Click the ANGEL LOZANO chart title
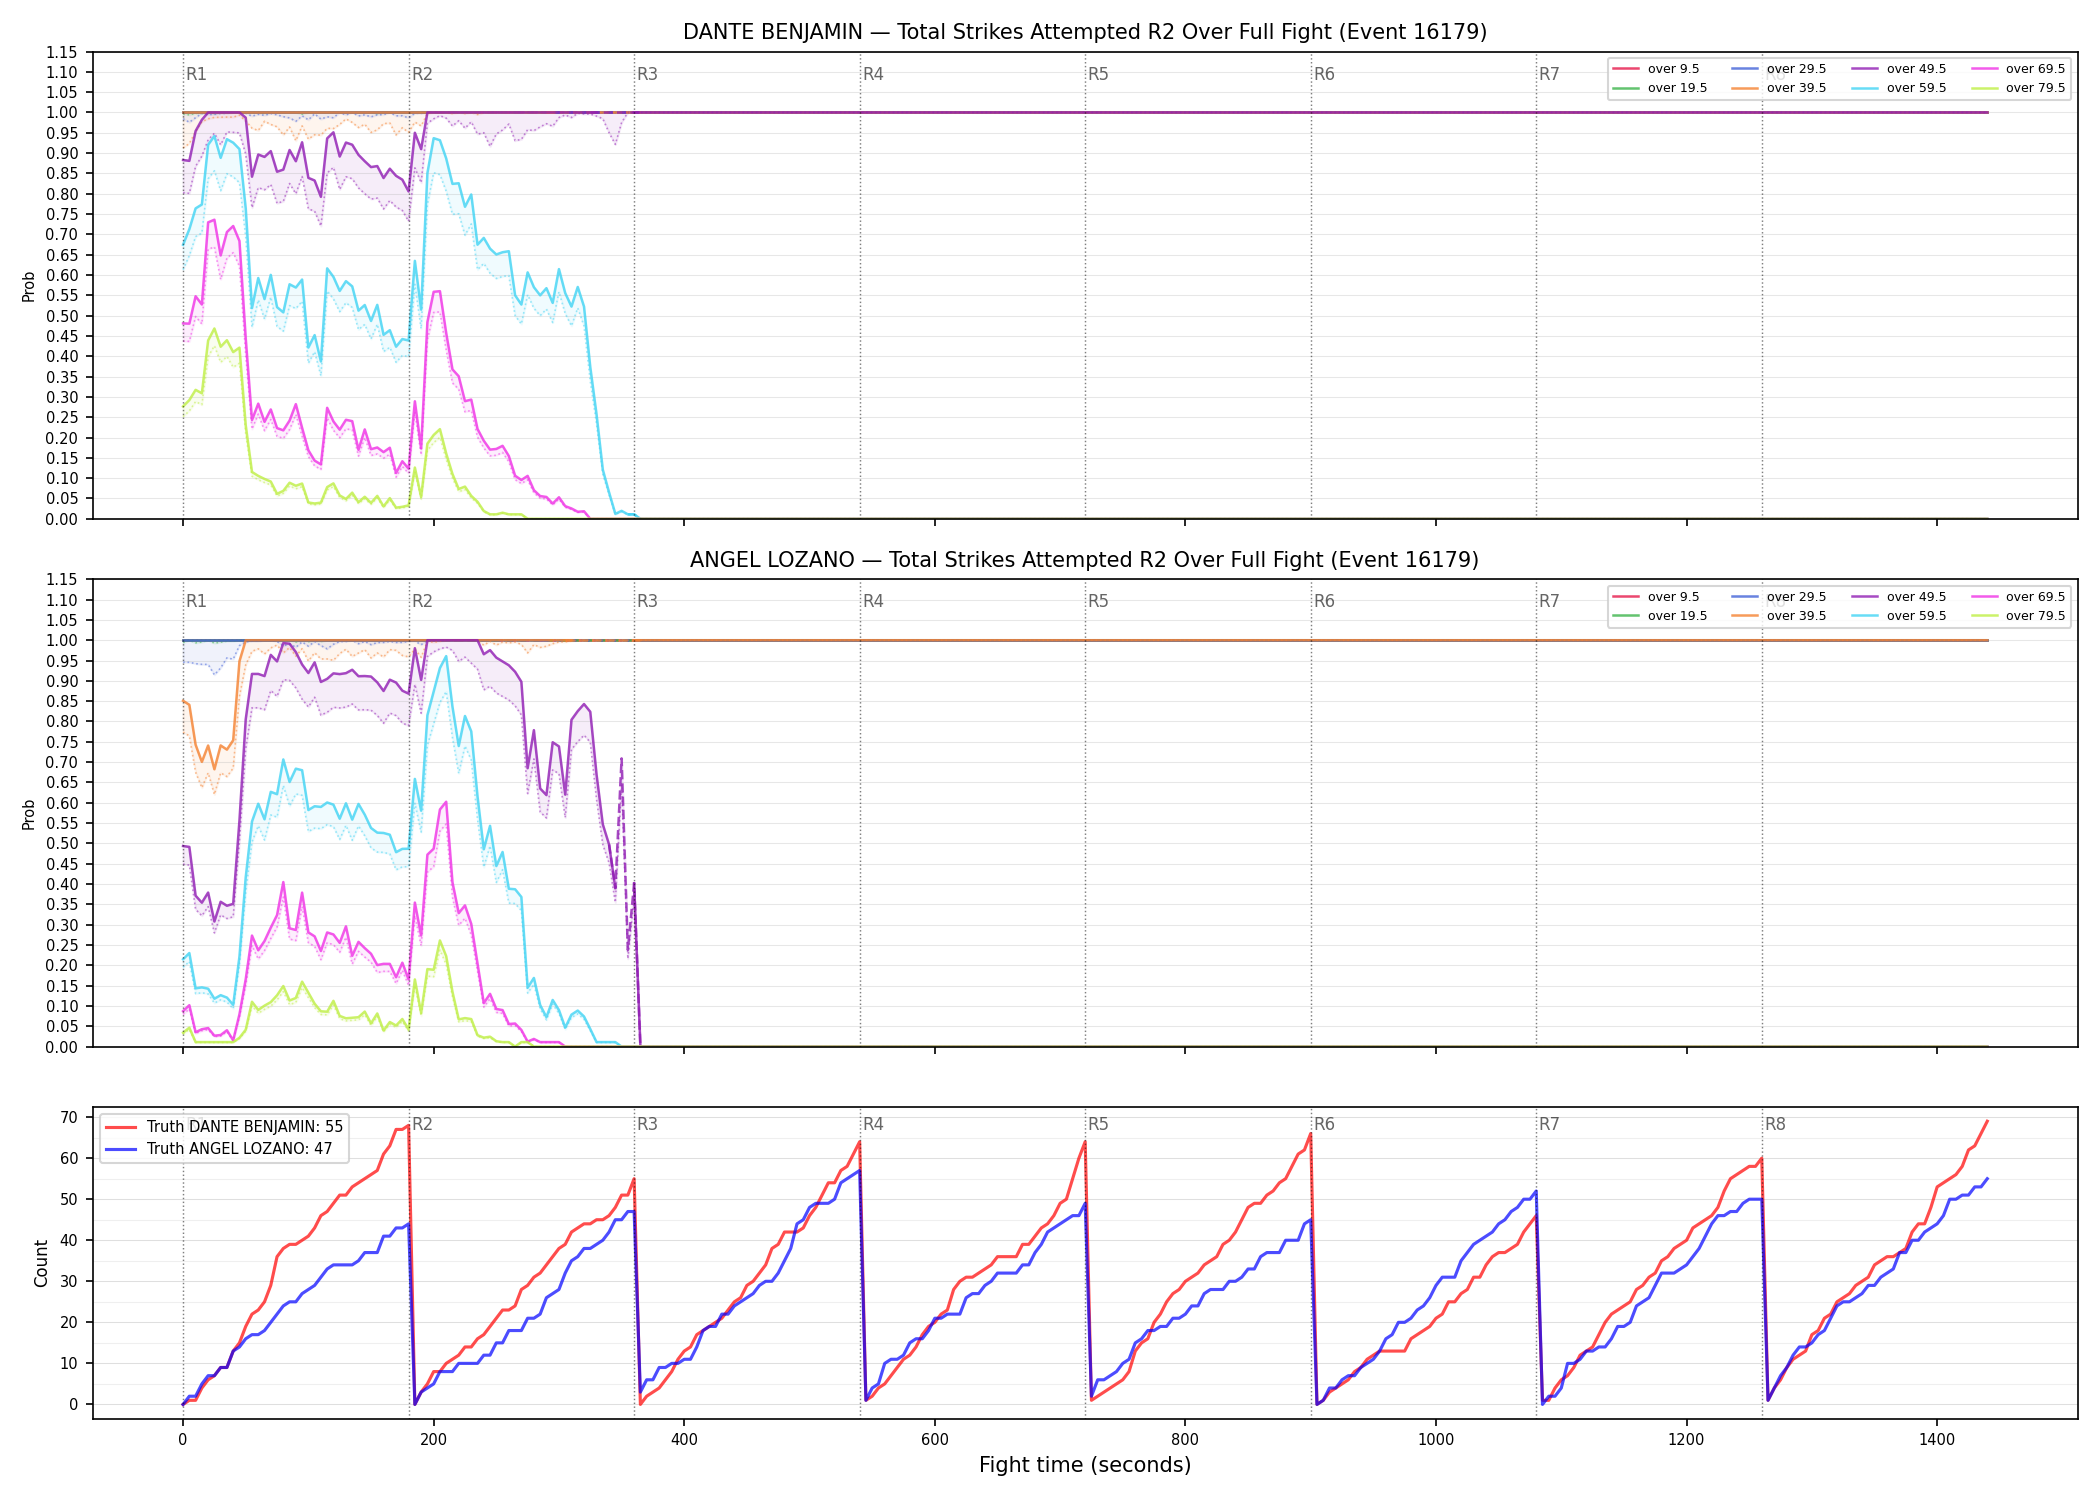Viewport: 2100px width, 1500px height. click(1085, 560)
